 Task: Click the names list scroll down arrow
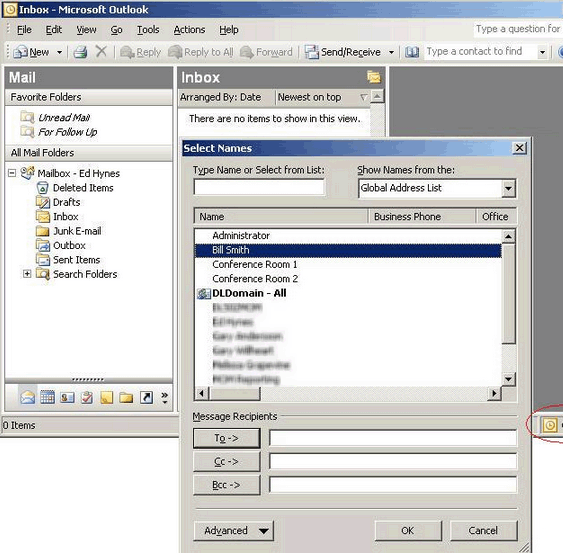click(x=508, y=378)
